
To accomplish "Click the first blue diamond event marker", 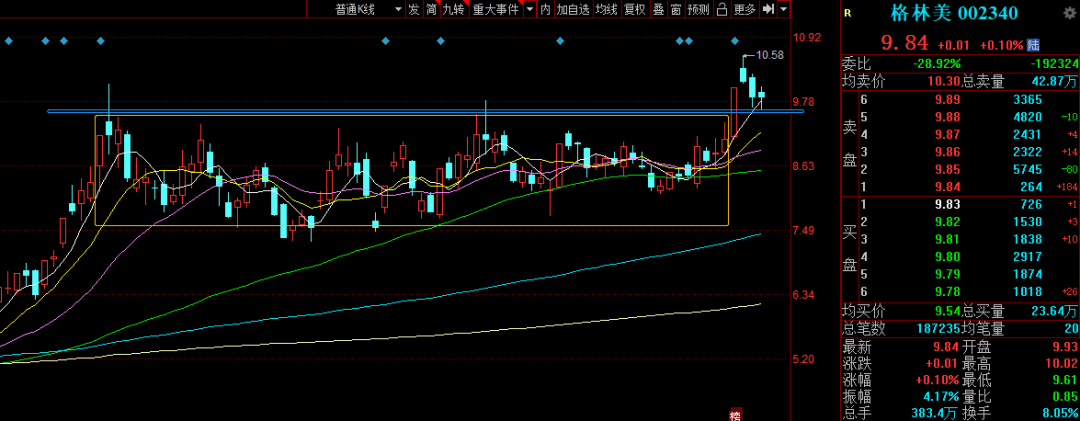I will (x=9, y=41).
